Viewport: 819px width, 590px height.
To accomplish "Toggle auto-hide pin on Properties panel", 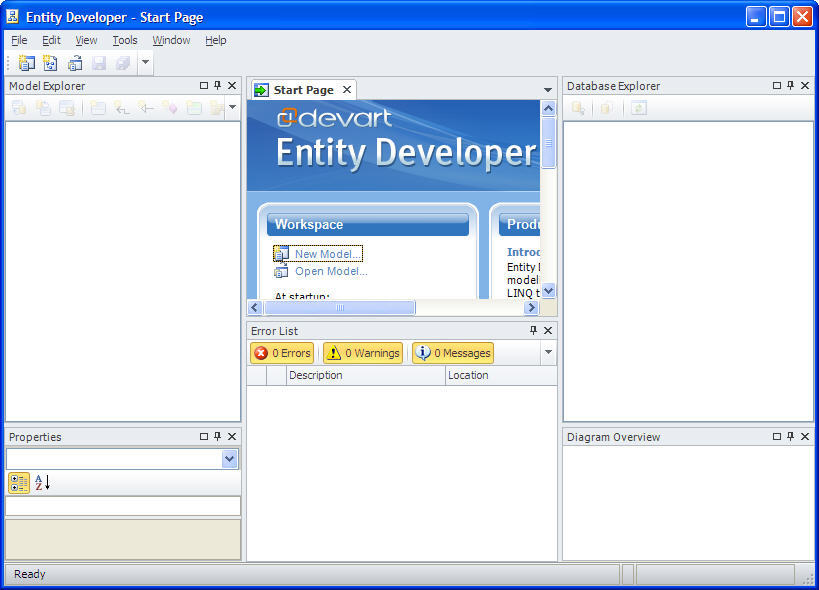I will tap(218, 436).
